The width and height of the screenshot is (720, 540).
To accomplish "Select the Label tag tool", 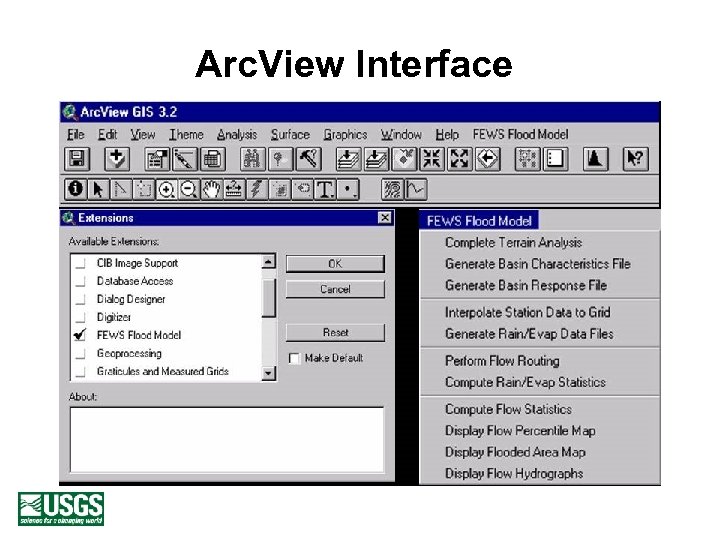I will pyautogui.click(x=302, y=189).
